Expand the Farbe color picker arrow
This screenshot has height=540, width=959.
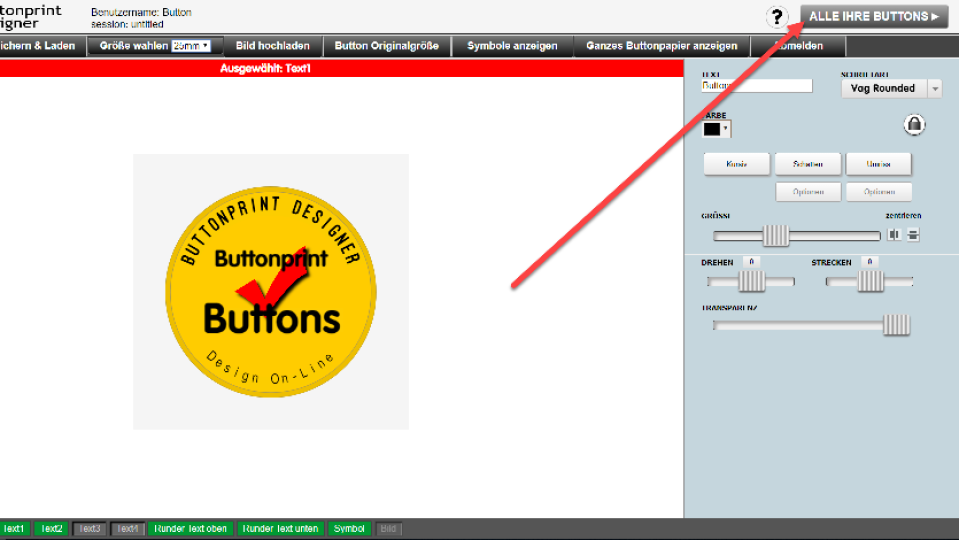(x=725, y=129)
